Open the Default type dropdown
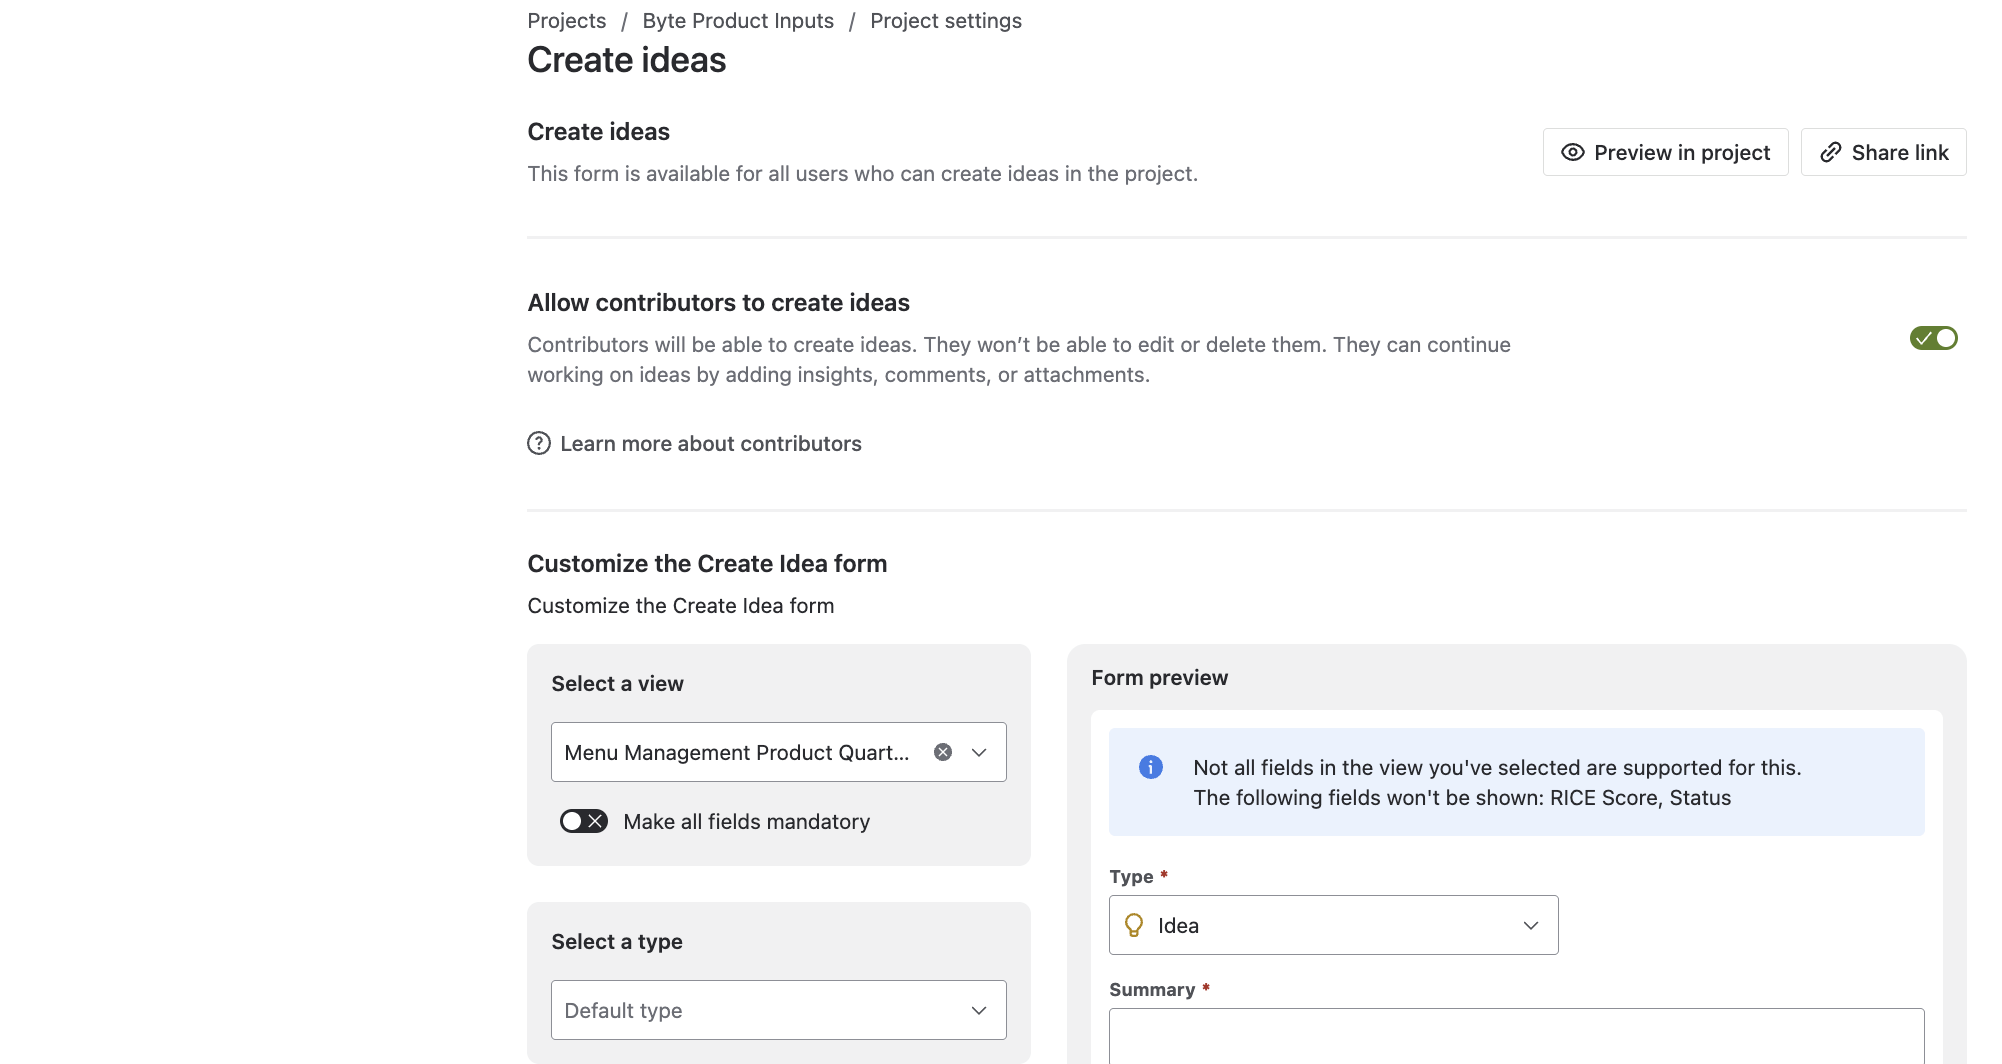Screen dimensions: 2002x1064 (778, 1010)
